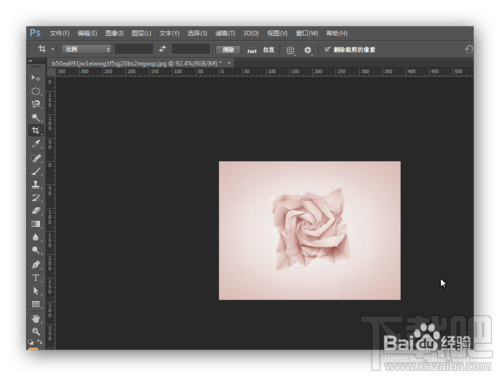
Task: Select the Zoom tool
Action: coord(36,331)
